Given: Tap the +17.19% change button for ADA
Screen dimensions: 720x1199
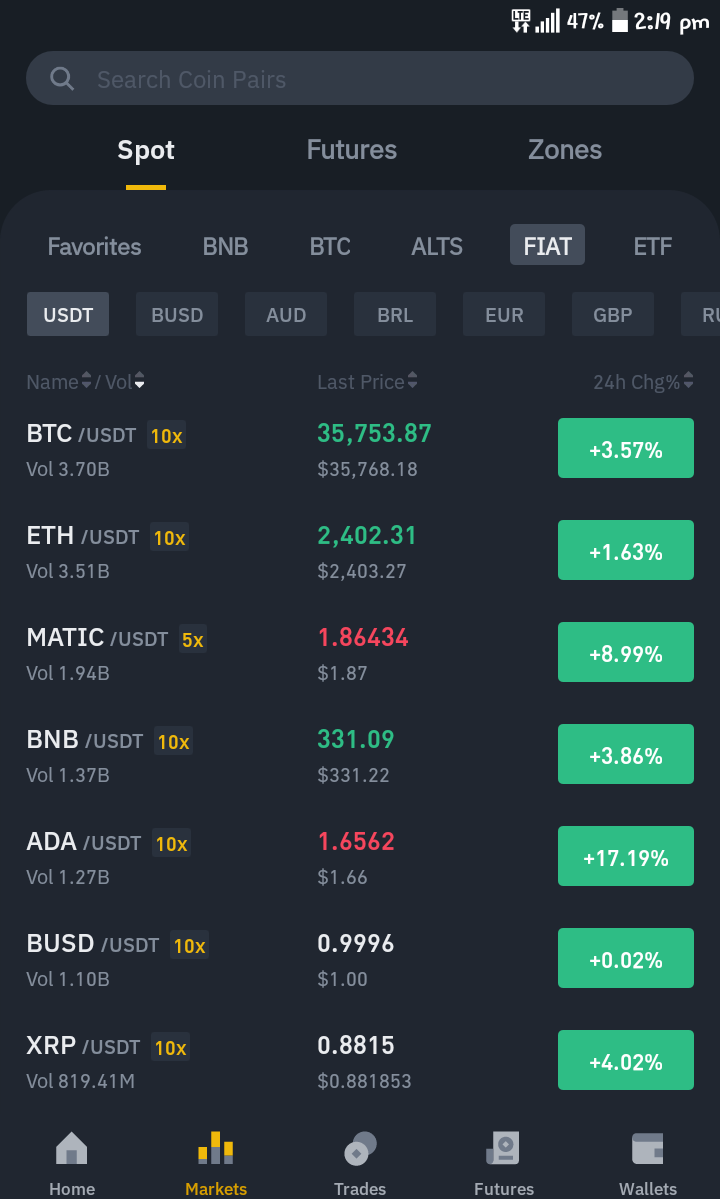Looking at the screenshot, I should pos(626,856).
